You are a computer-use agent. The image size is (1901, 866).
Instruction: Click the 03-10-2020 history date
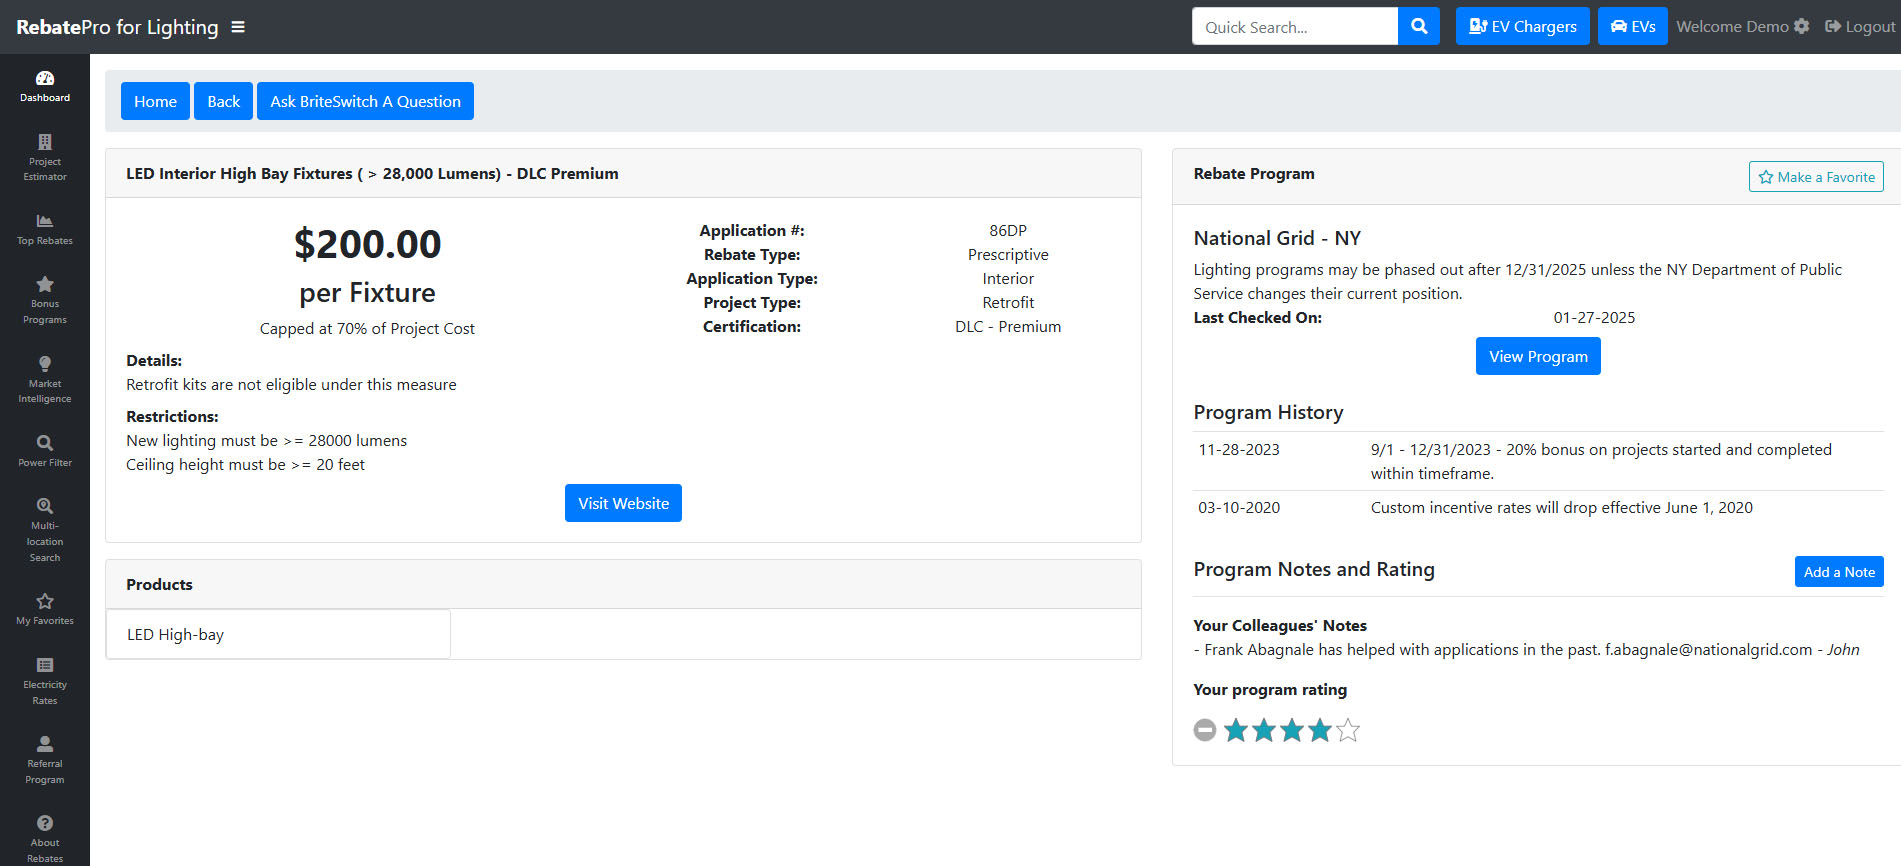[1239, 508]
